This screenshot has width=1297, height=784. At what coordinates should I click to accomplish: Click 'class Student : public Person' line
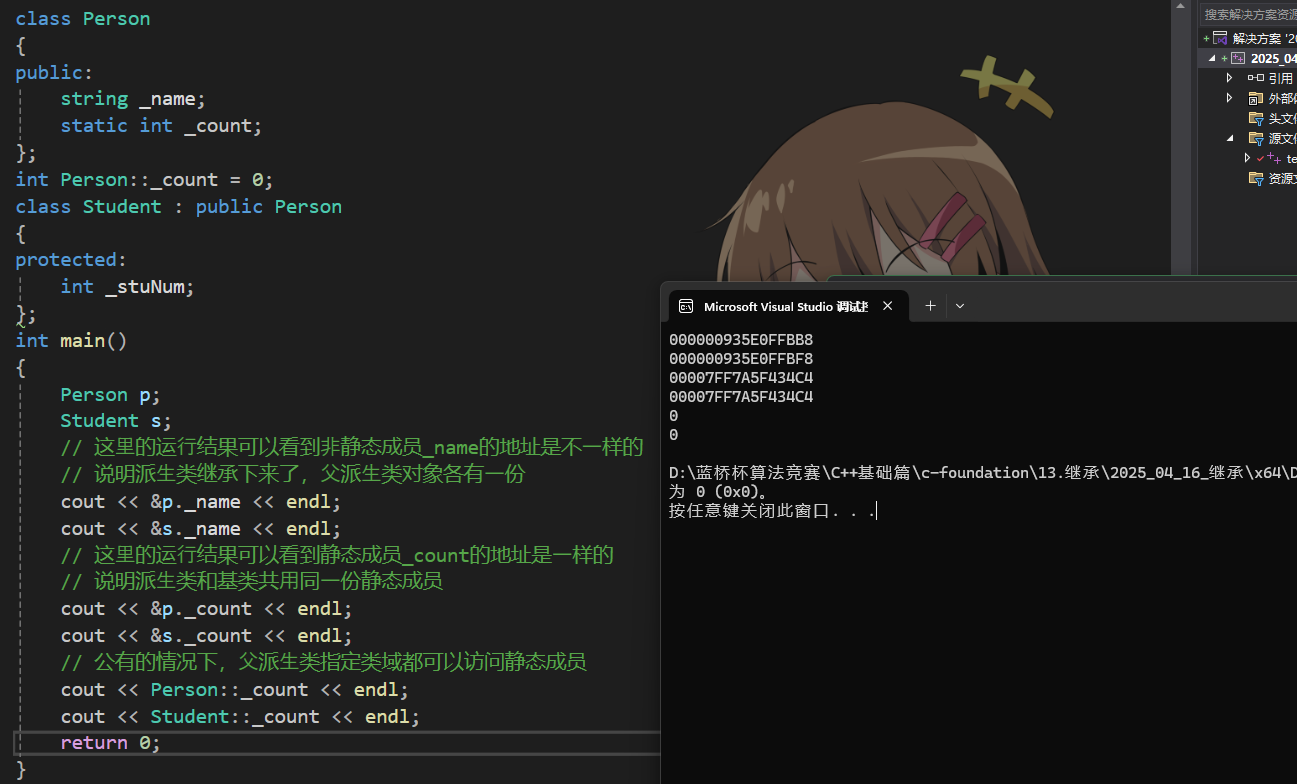[178, 207]
